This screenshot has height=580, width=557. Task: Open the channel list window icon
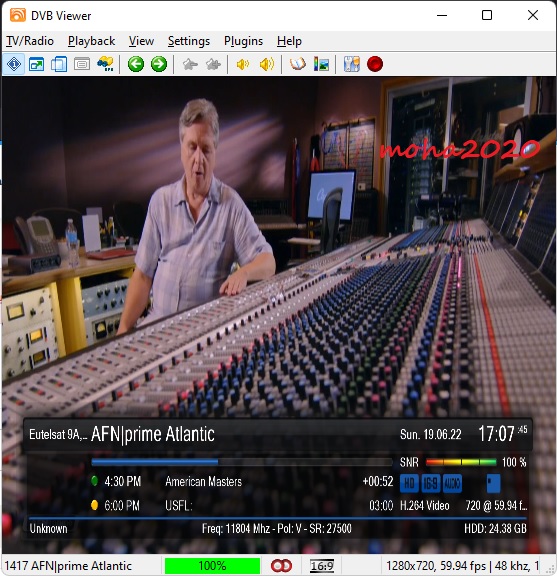[59, 64]
